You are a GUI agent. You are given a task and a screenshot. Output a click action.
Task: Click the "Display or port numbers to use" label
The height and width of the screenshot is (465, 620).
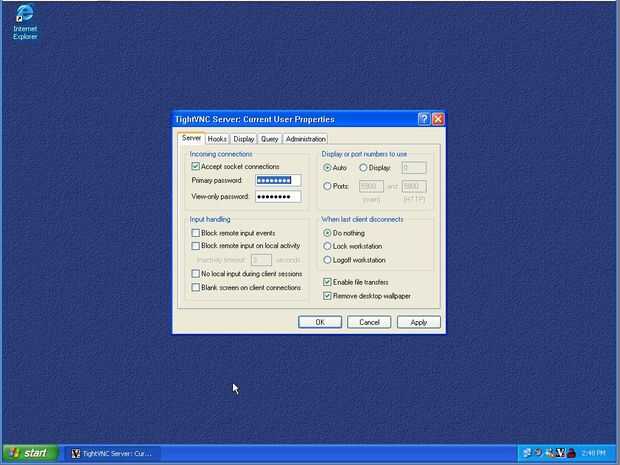tap(364, 154)
